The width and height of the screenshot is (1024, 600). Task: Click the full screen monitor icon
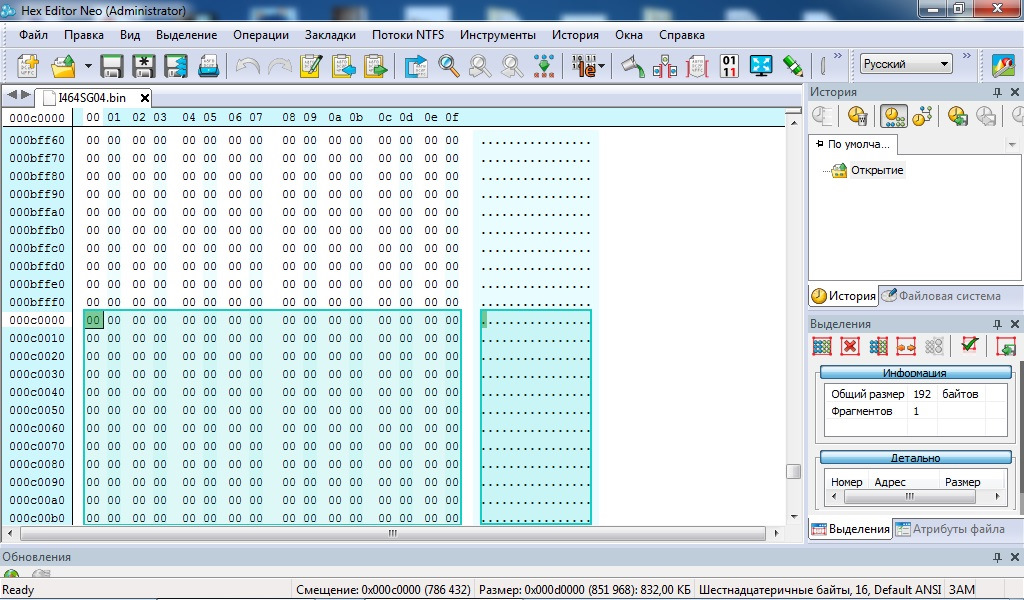[761, 66]
